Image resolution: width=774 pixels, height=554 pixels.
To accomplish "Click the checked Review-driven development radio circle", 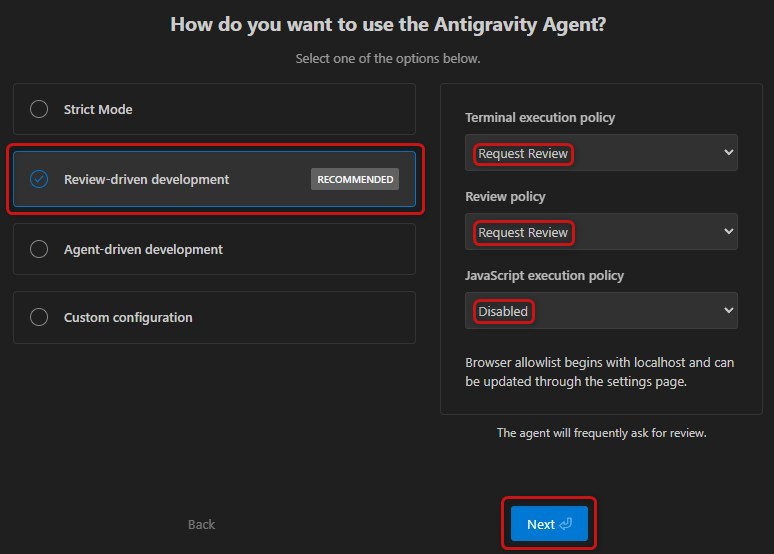I will [x=39, y=180].
